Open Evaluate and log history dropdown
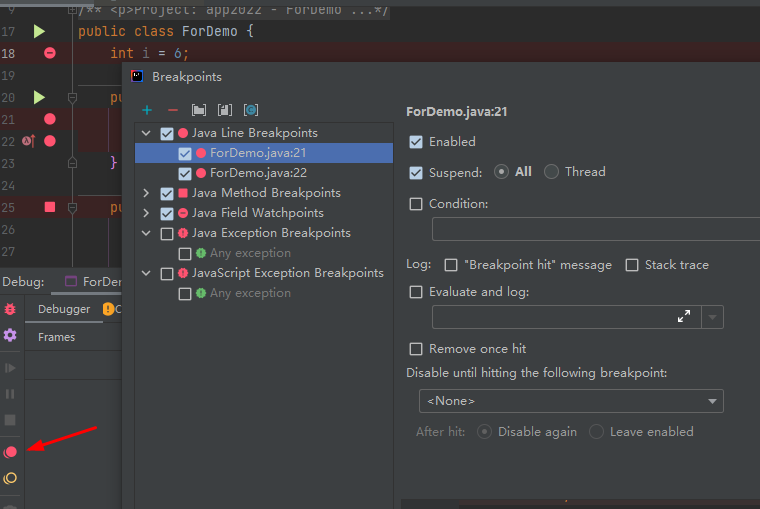This screenshot has width=760, height=509. [712, 317]
